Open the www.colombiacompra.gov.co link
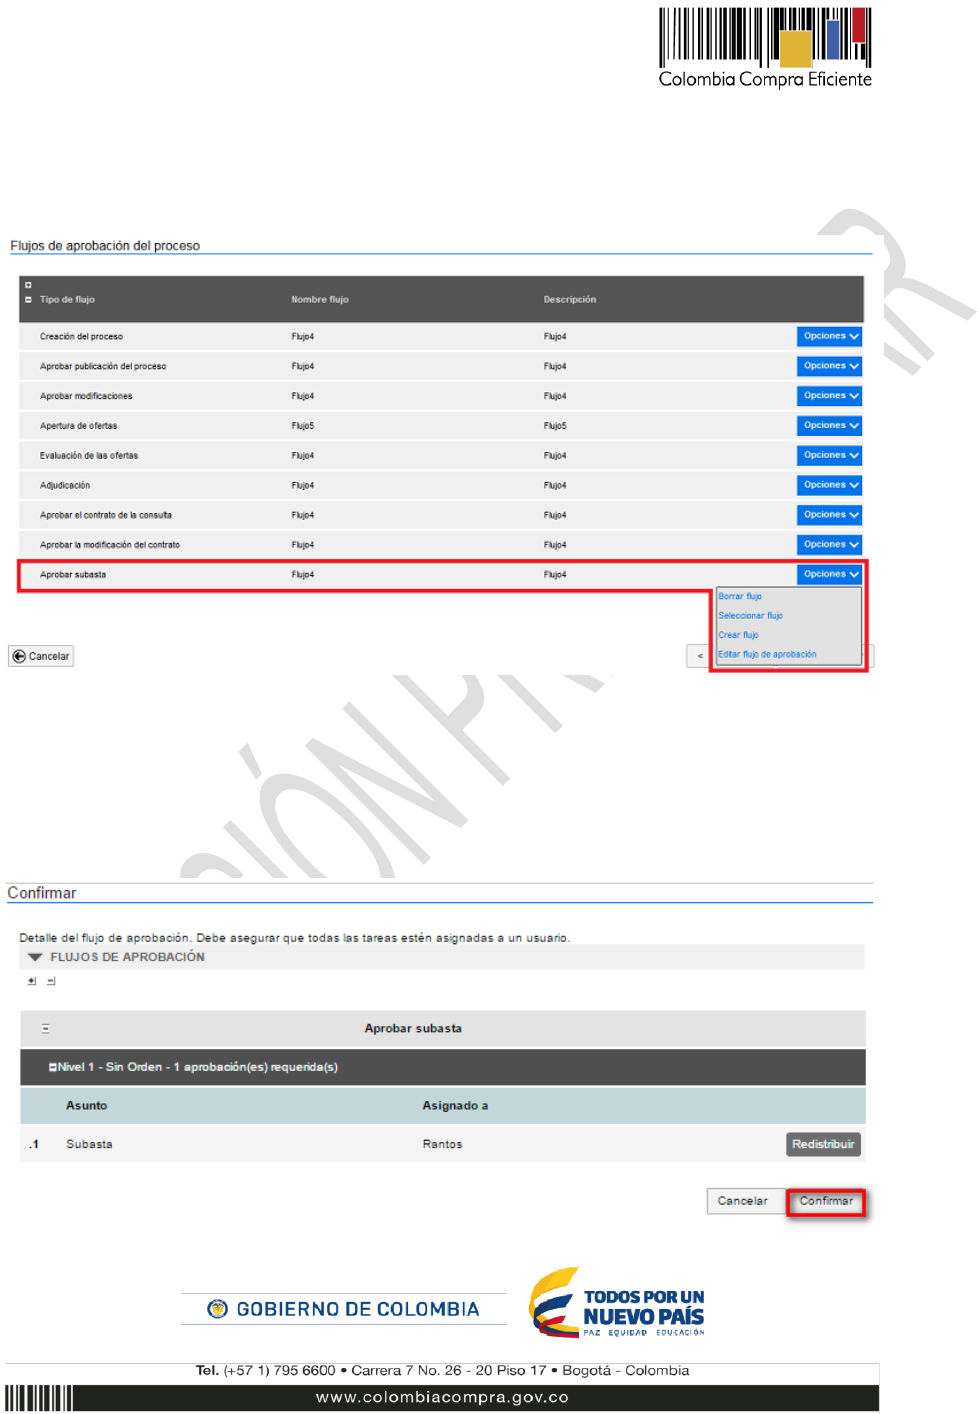The image size is (978, 1414). pyautogui.click(x=442, y=1397)
